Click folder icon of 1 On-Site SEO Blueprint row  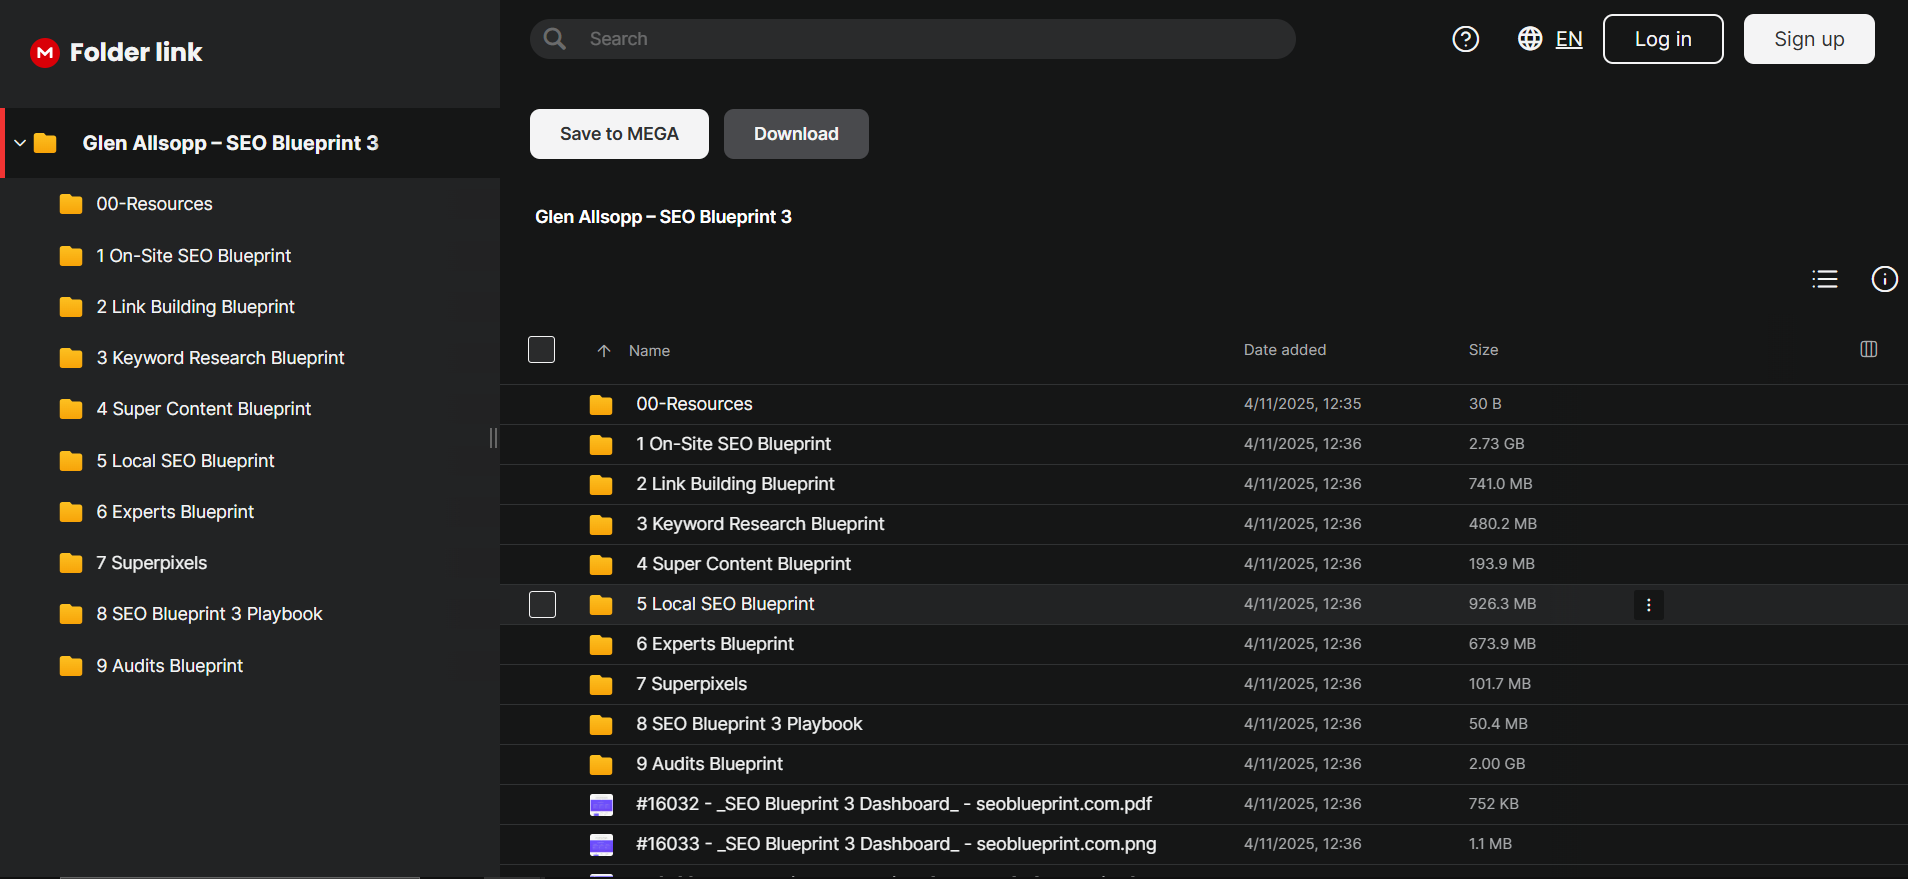point(601,445)
